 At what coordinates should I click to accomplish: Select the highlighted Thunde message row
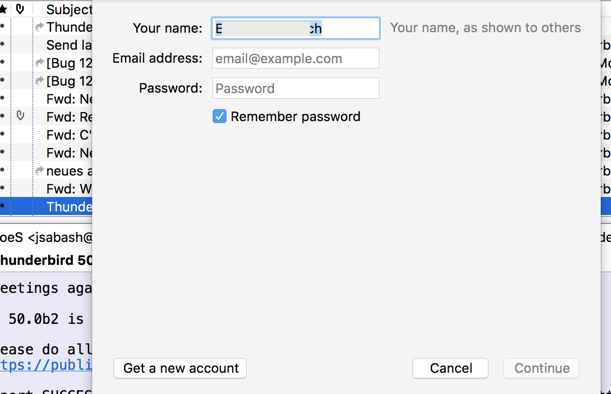click(46, 207)
